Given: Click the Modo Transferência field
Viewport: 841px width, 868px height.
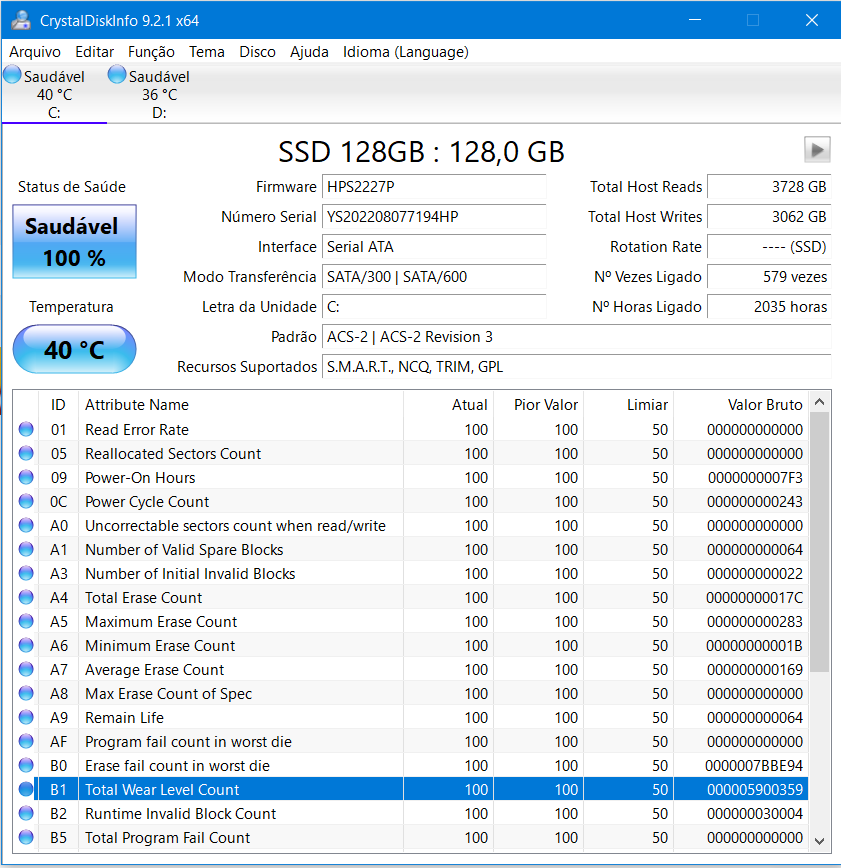Looking at the screenshot, I should [x=434, y=276].
